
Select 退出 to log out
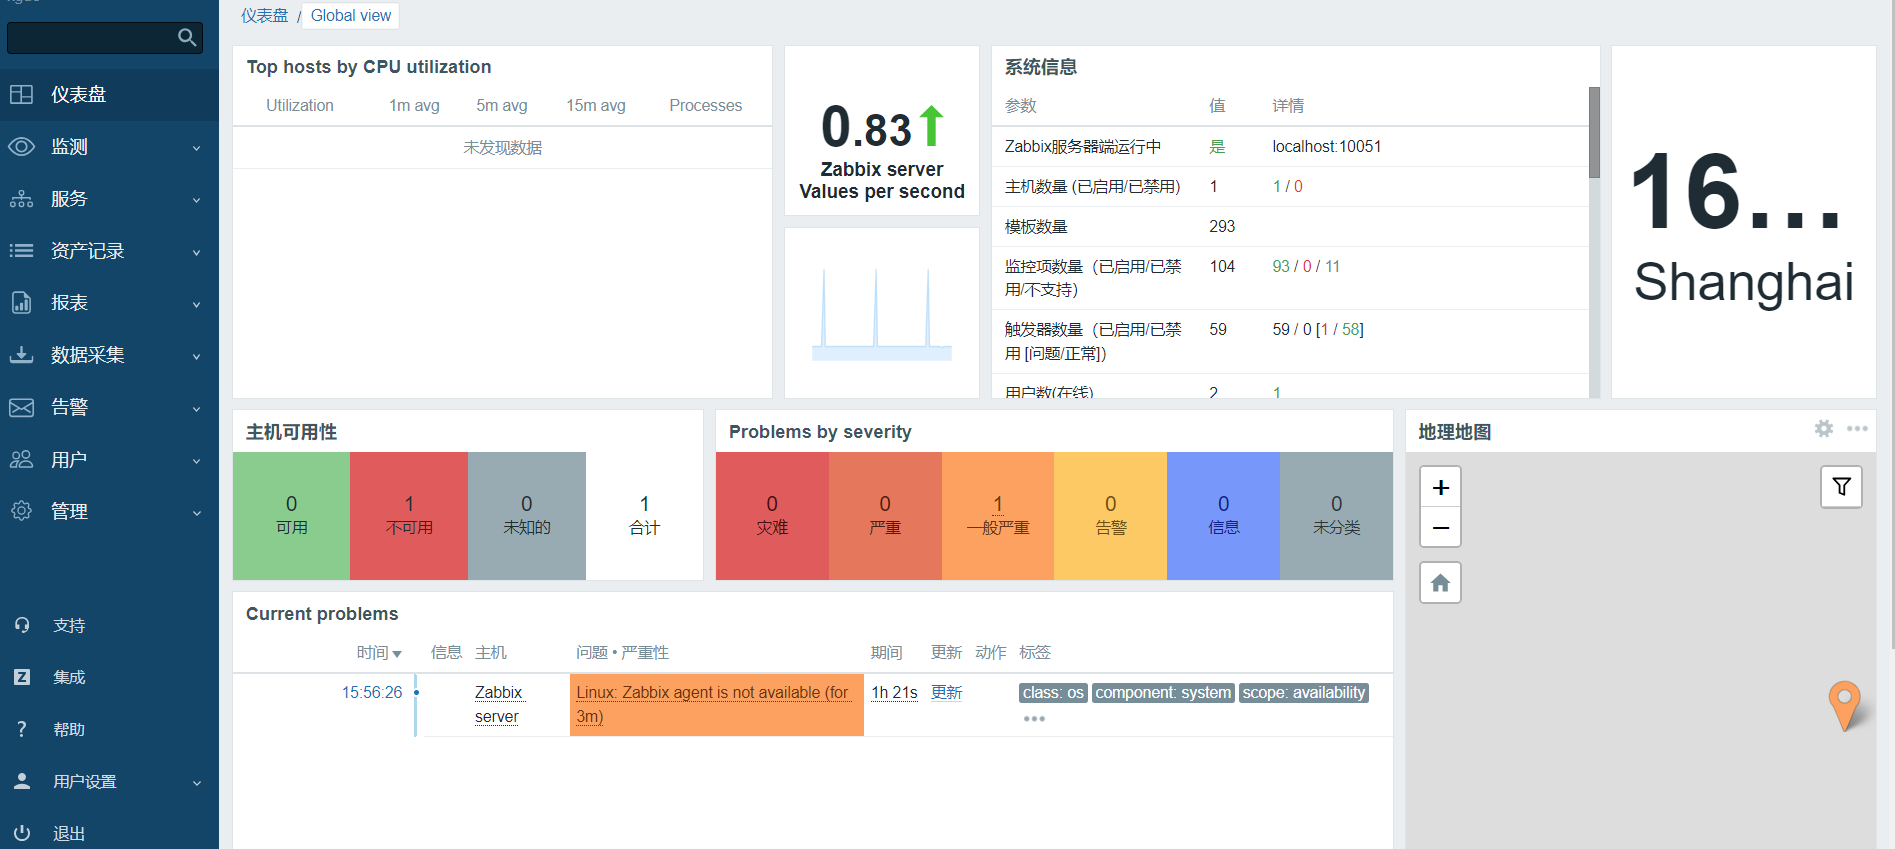[x=68, y=833]
